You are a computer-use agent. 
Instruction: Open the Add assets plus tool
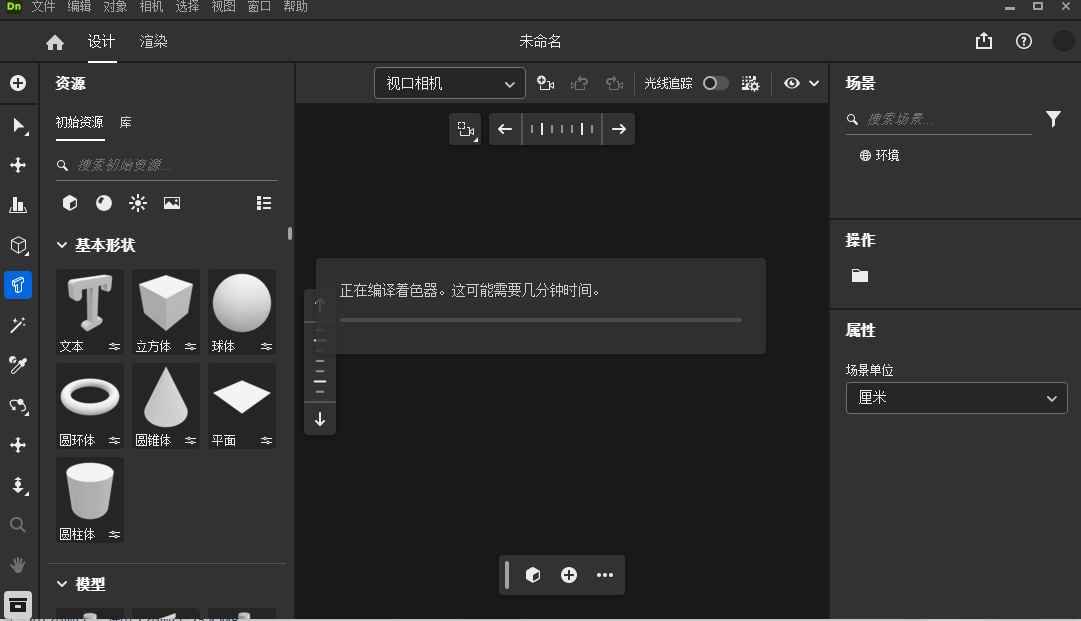coord(18,83)
